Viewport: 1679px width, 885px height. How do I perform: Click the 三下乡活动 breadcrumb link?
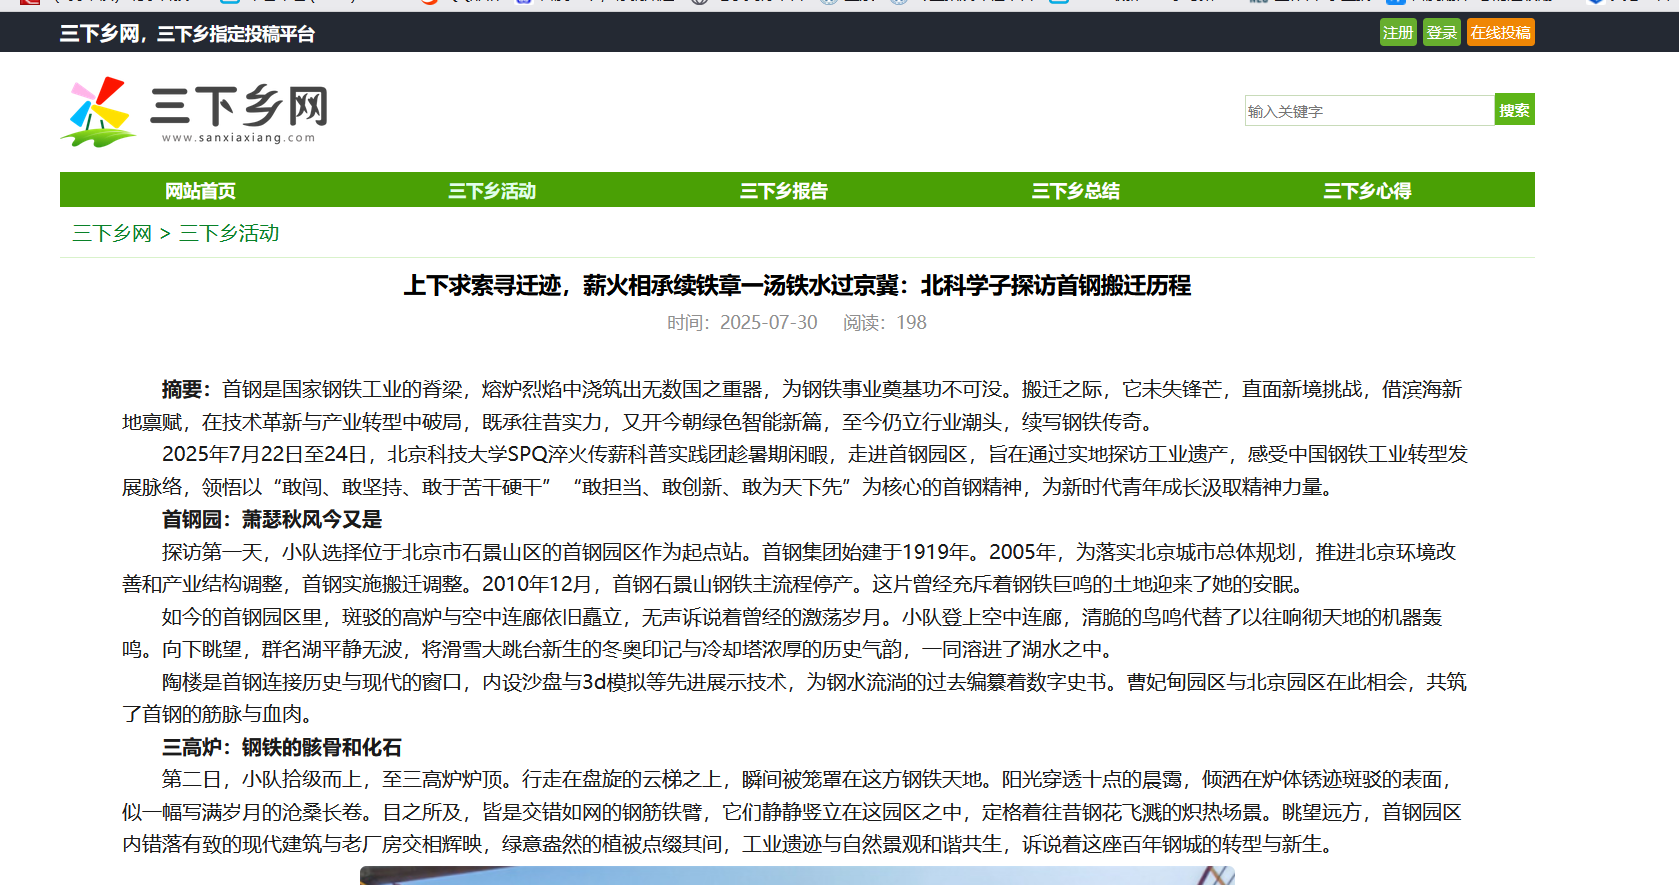229,233
